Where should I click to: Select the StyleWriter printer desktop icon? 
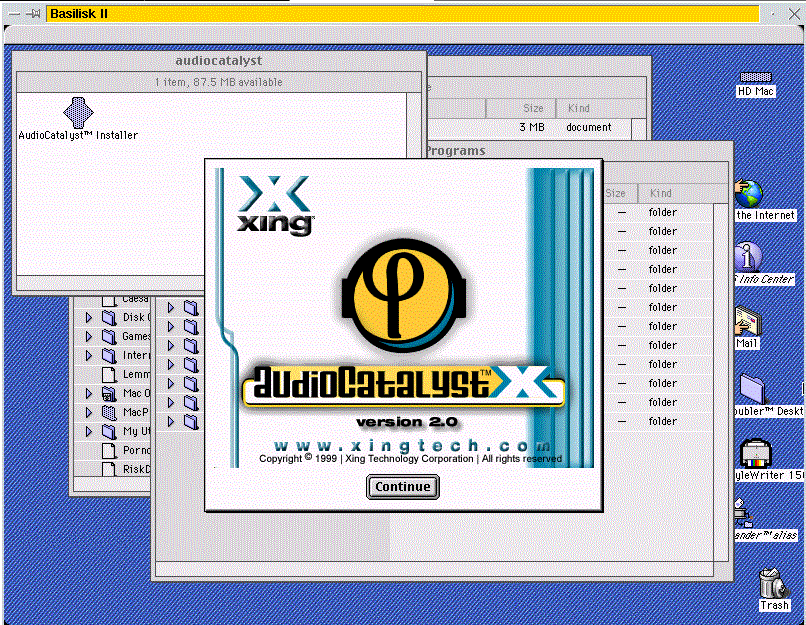755,453
